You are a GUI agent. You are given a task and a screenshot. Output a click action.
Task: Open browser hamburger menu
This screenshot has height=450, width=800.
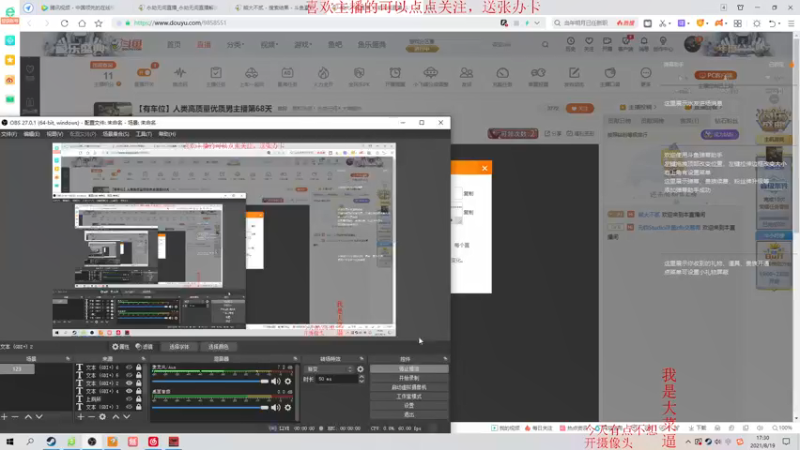point(791,23)
